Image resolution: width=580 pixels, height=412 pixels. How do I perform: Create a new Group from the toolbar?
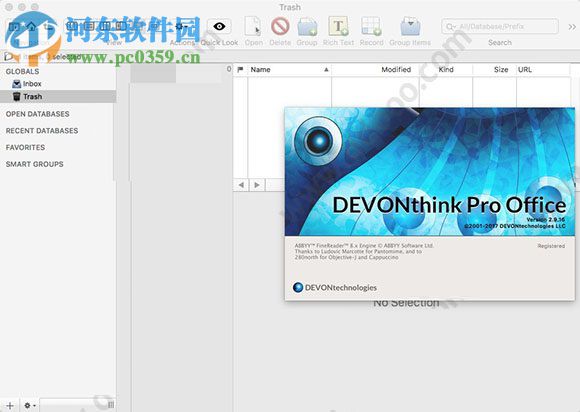tap(307, 27)
